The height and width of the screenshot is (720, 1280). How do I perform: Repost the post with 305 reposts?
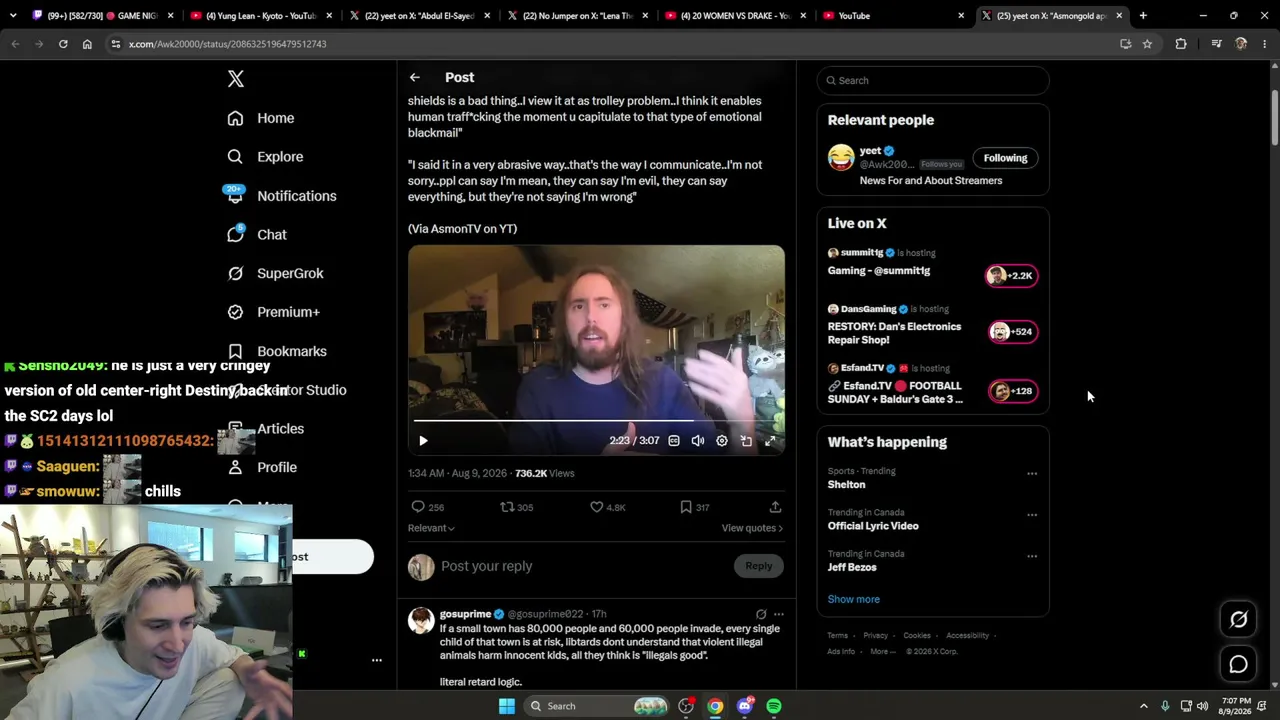point(507,507)
